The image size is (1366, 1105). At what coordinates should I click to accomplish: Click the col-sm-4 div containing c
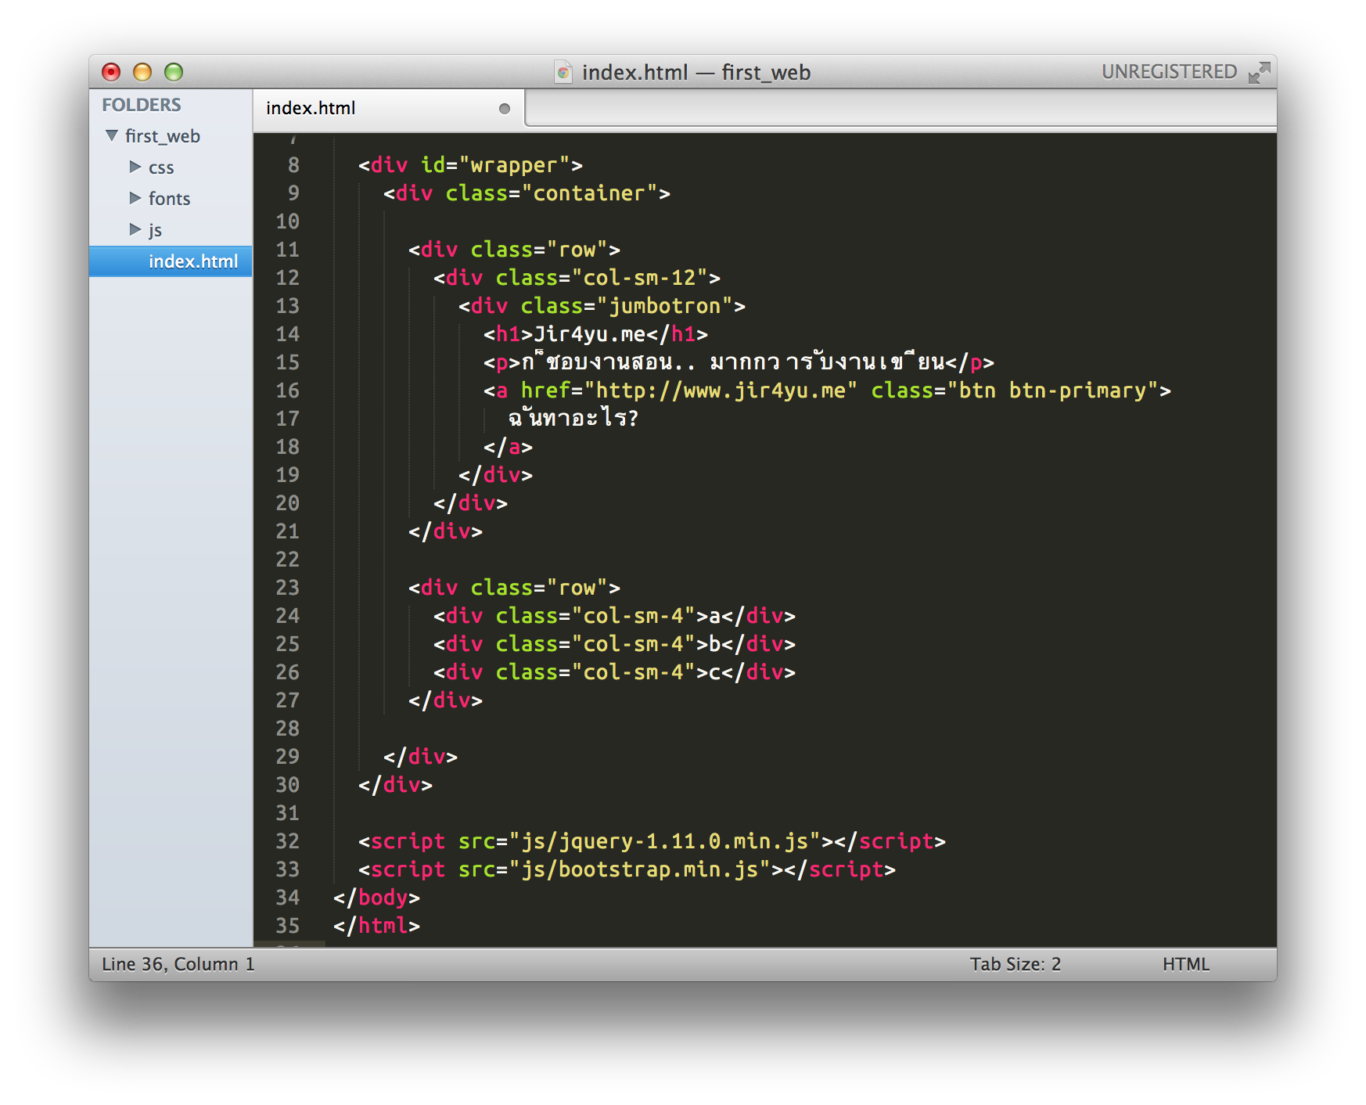[x=614, y=672]
